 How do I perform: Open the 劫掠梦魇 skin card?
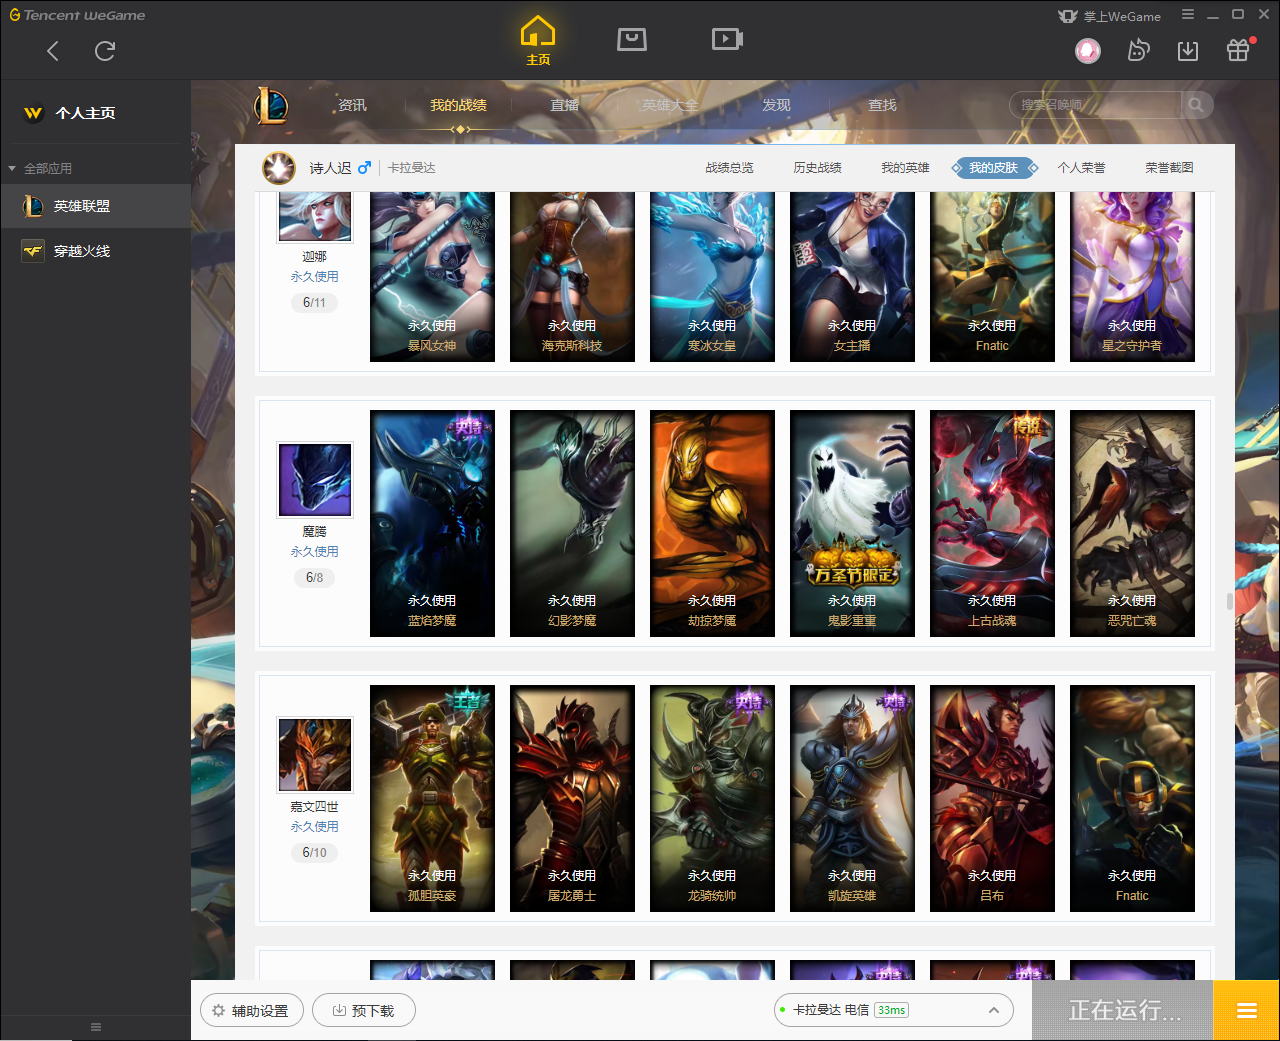(x=712, y=523)
